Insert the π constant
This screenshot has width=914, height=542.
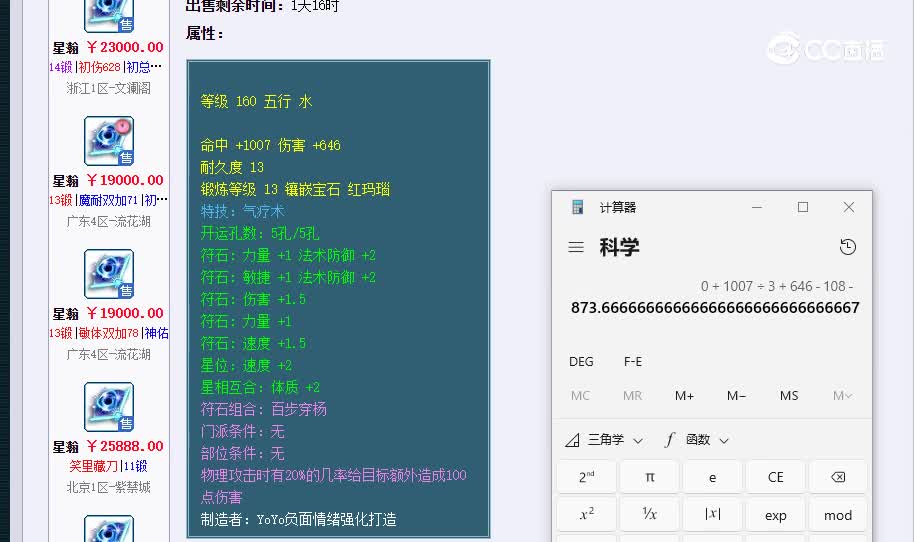[649, 477]
